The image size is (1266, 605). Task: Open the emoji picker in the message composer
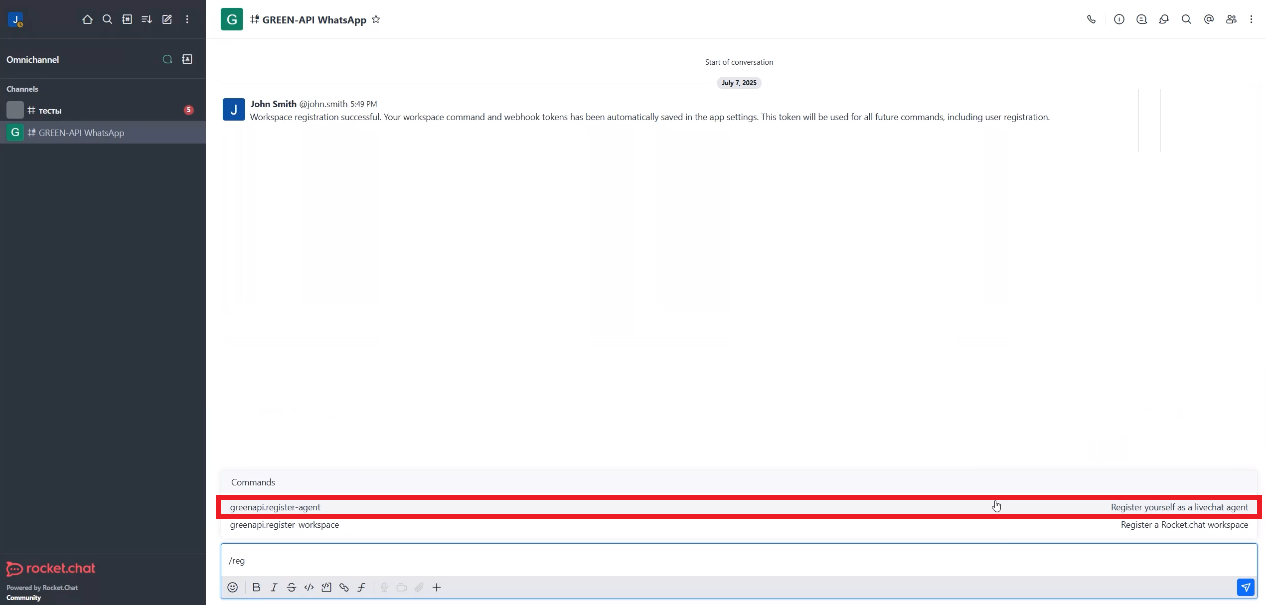click(x=233, y=587)
